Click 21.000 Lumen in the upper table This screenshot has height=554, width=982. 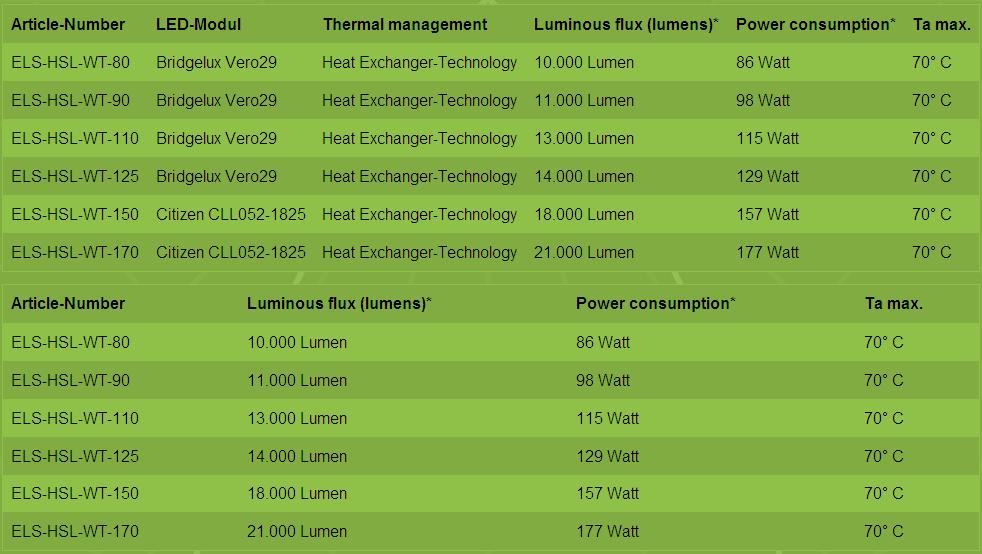coord(584,252)
